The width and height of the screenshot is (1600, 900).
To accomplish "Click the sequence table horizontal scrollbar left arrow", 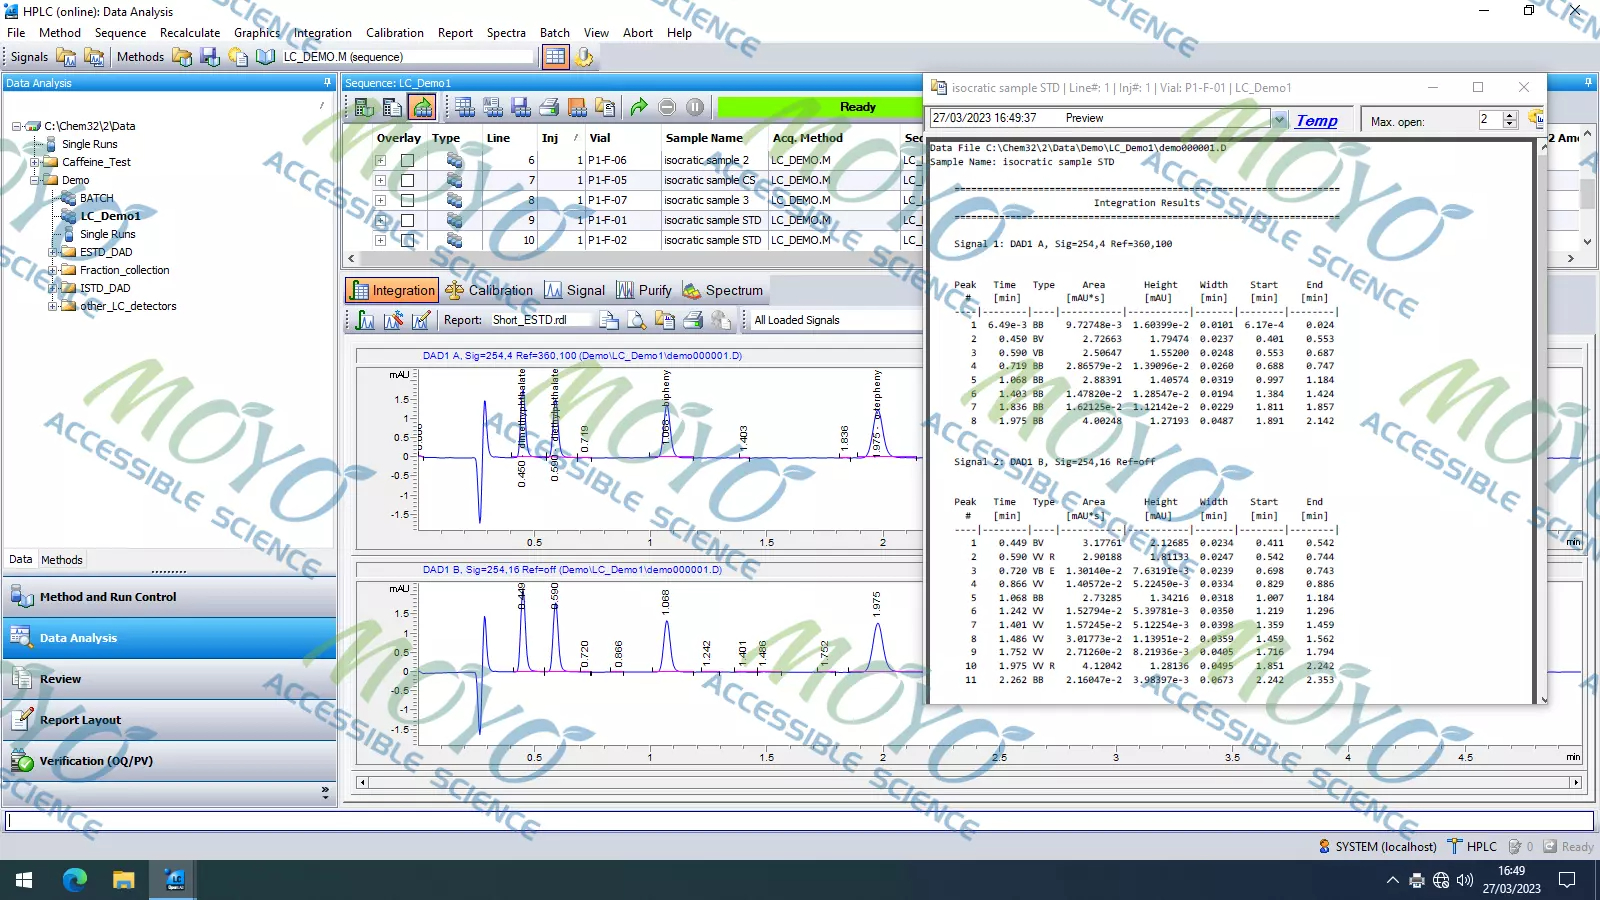I will (x=351, y=258).
